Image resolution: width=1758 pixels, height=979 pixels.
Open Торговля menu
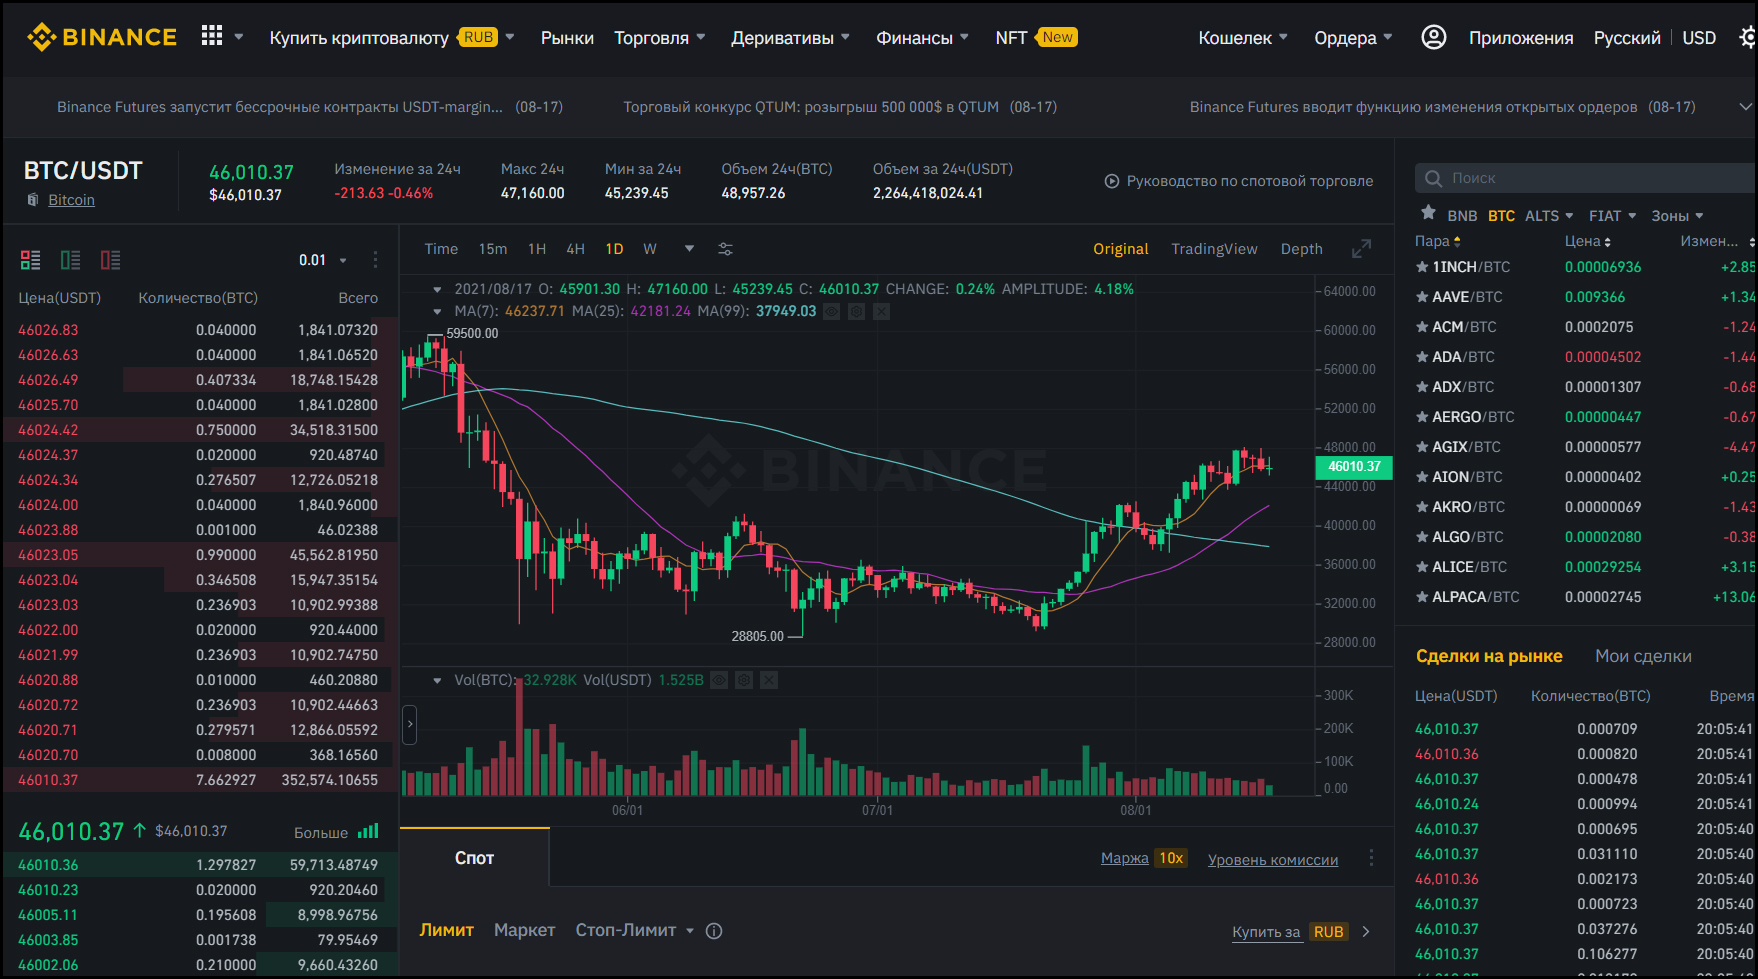660,37
